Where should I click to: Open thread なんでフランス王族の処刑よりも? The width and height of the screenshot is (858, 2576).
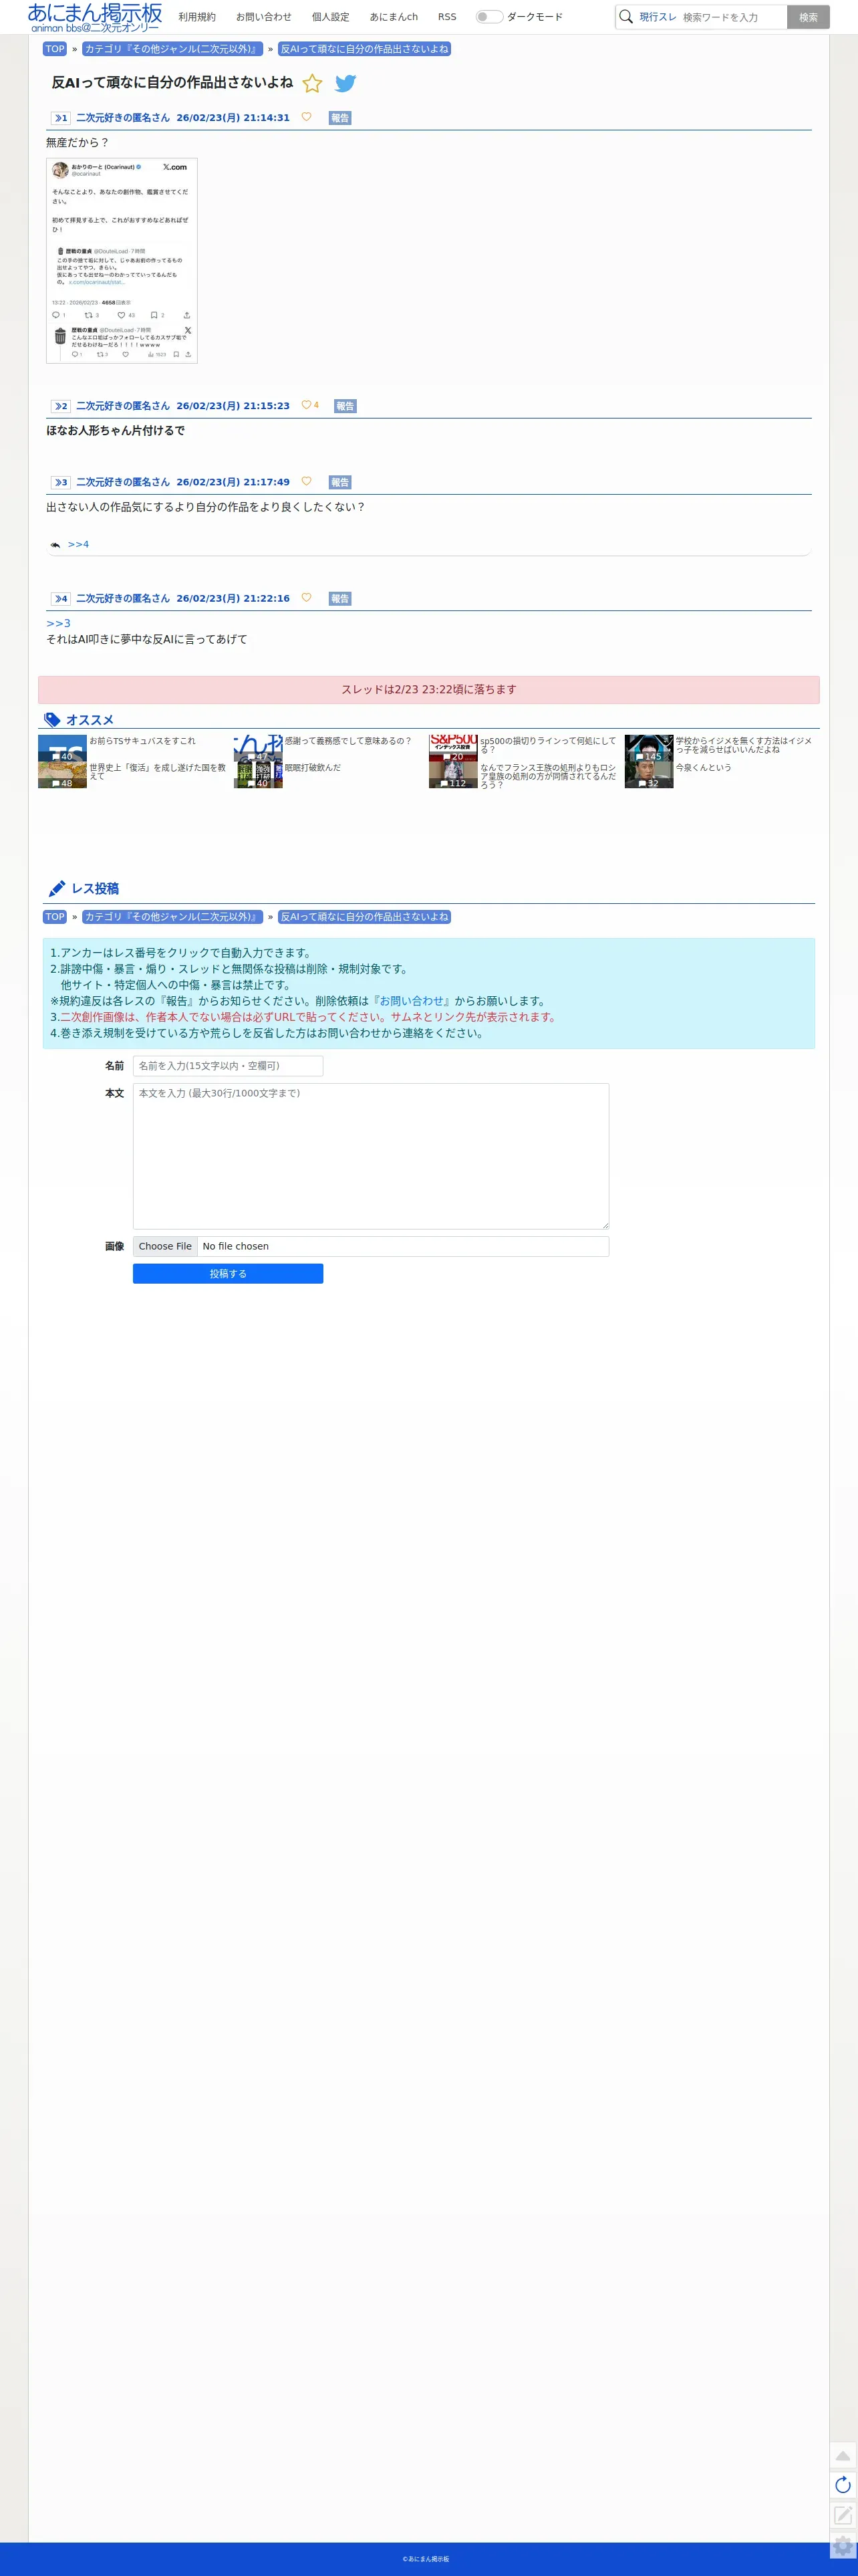coord(548,776)
